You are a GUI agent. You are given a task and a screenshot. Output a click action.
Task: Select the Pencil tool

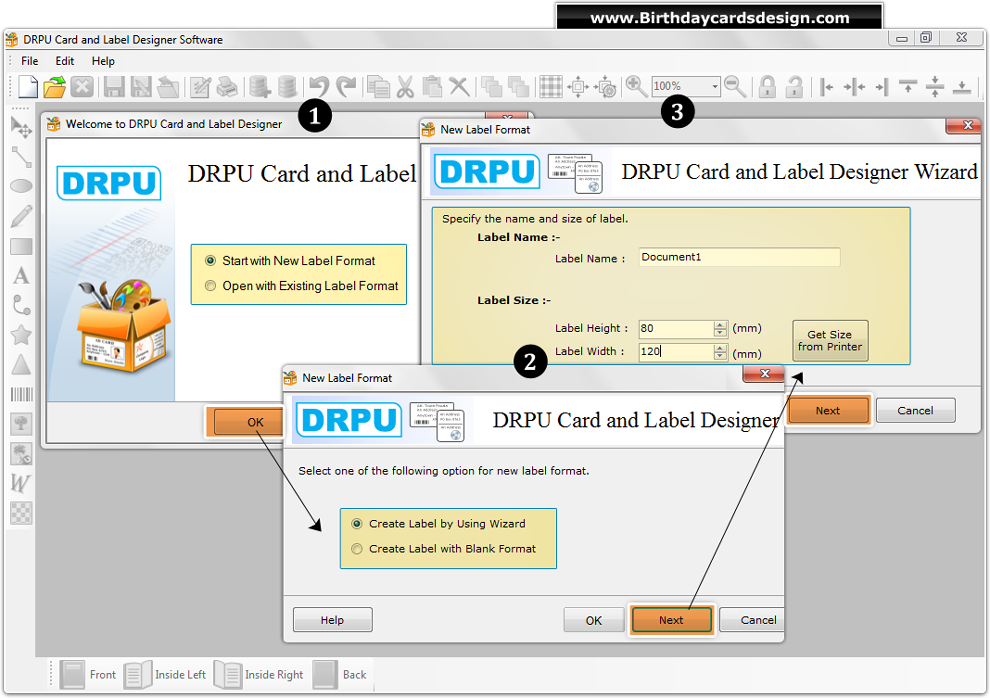tap(21, 216)
